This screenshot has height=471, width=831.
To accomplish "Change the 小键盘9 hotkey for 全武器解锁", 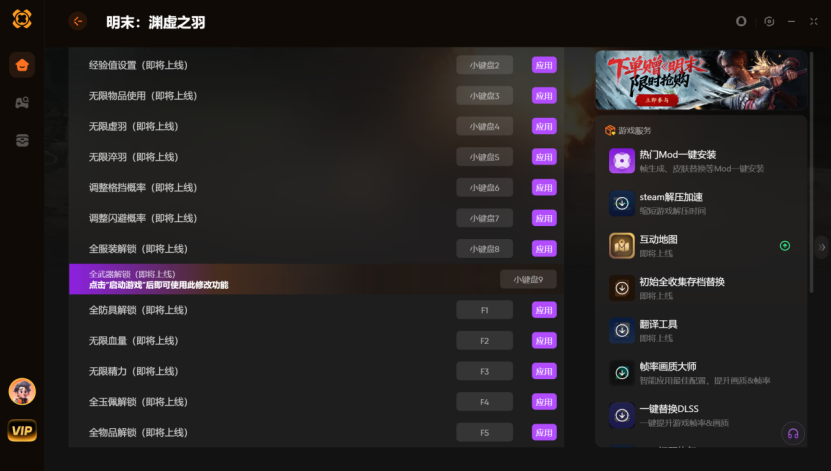I will click(x=528, y=279).
